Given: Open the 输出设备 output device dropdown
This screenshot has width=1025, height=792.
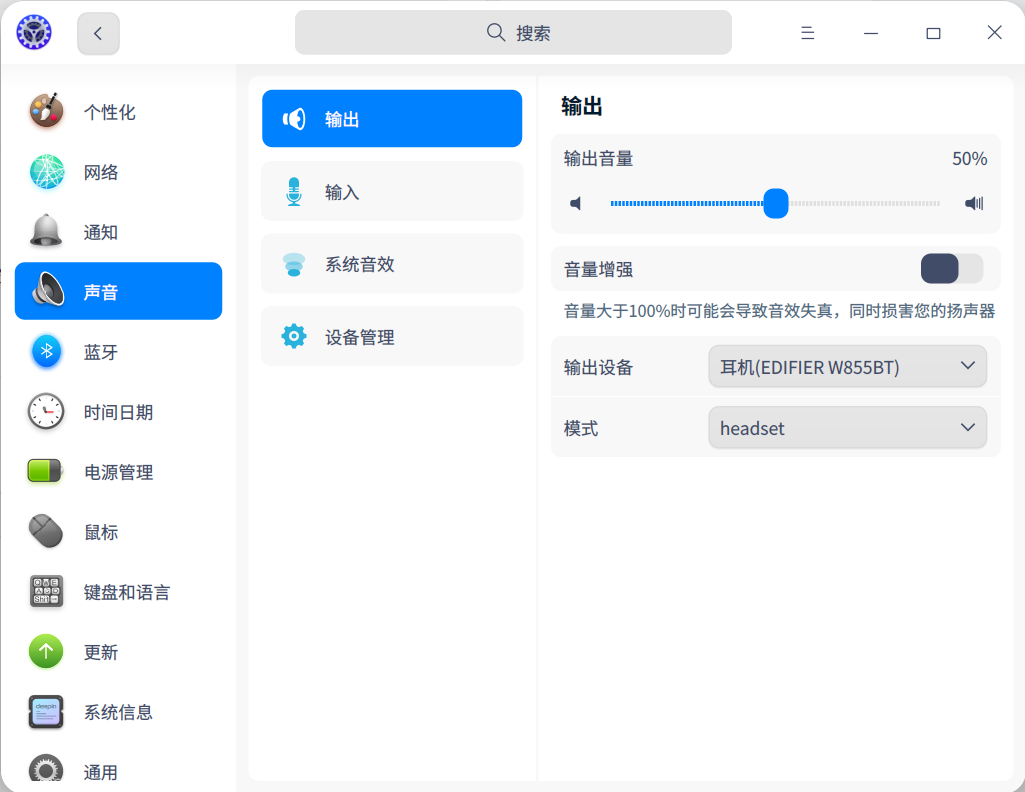Looking at the screenshot, I should coord(846,366).
